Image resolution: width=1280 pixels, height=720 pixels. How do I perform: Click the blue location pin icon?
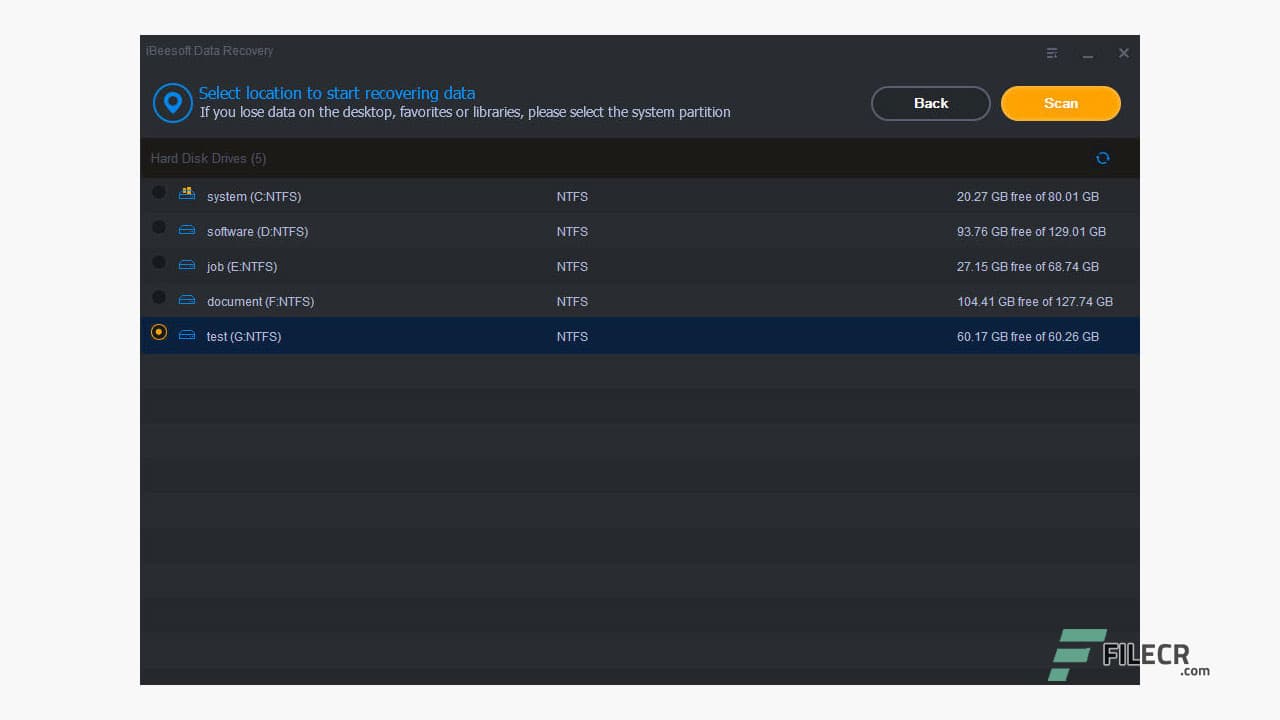click(x=172, y=102)
